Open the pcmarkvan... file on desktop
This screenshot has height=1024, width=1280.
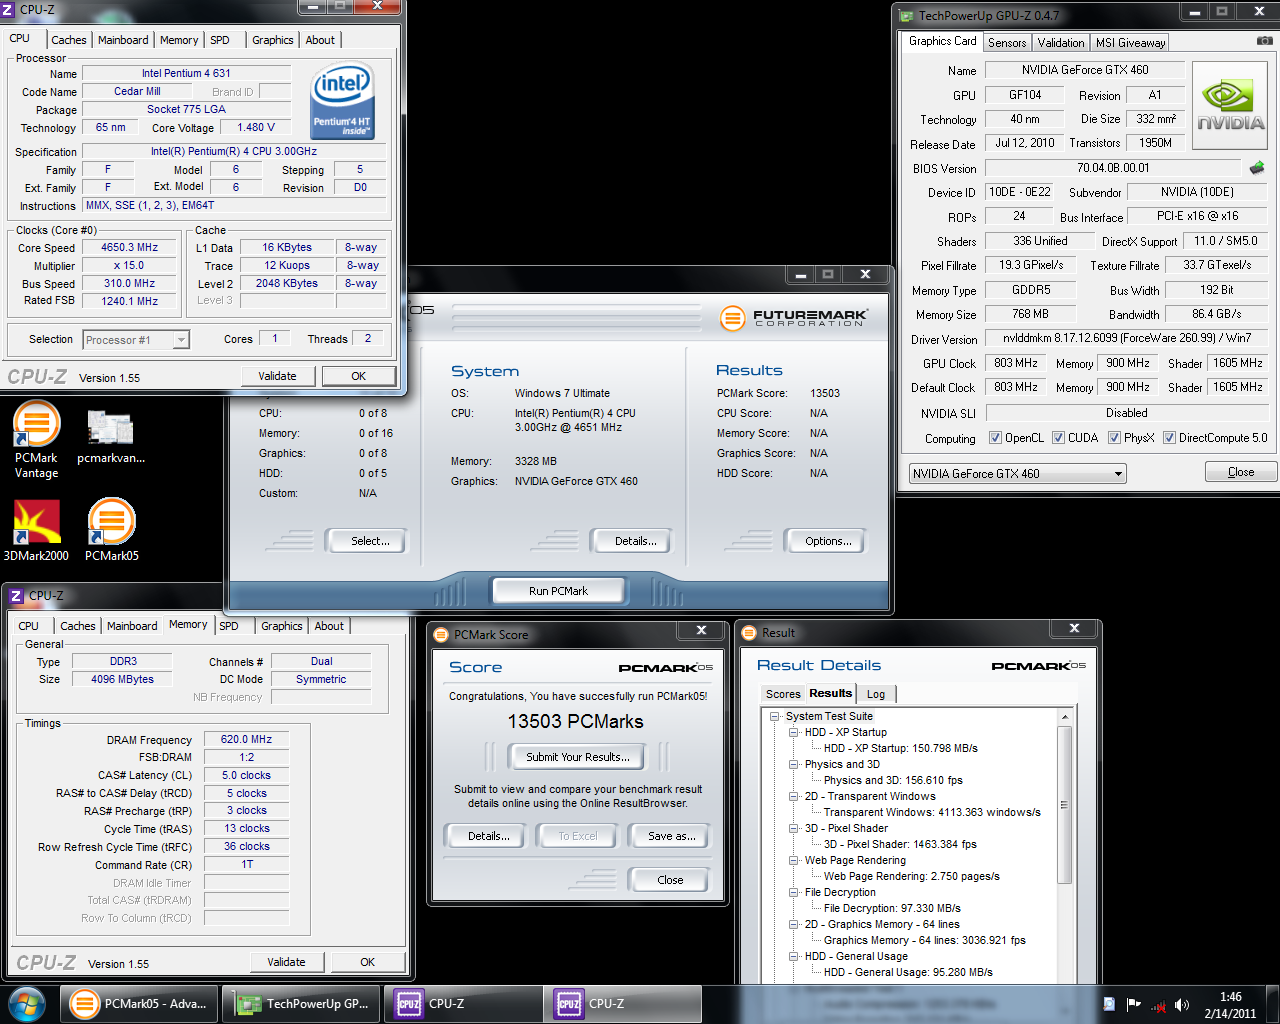111,437
